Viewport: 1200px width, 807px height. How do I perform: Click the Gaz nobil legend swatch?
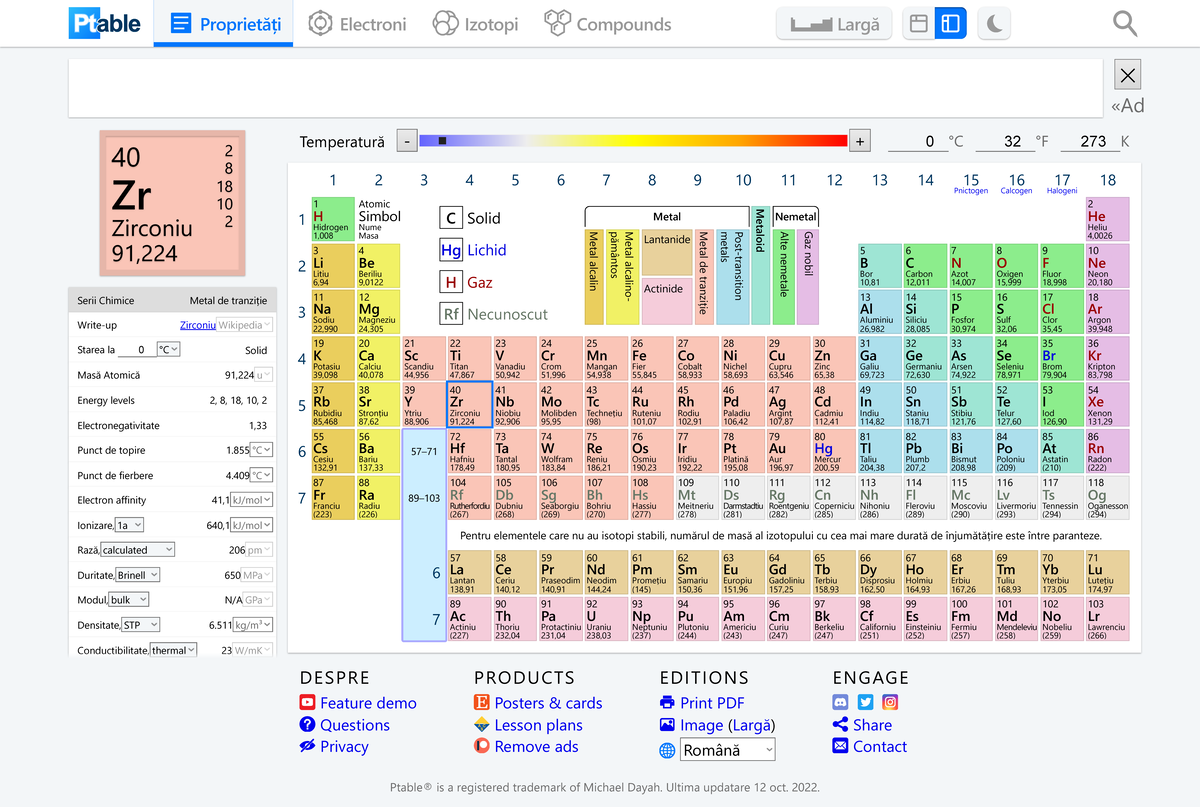(808, 277)
